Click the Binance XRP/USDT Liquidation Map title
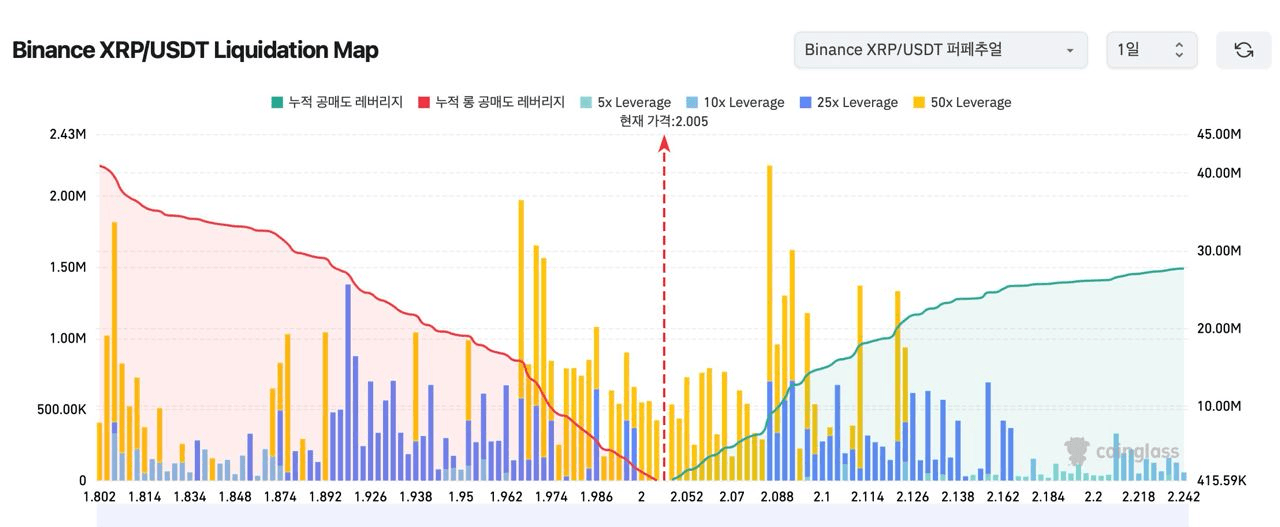1280x527 pixels. (x=195, y=50)
